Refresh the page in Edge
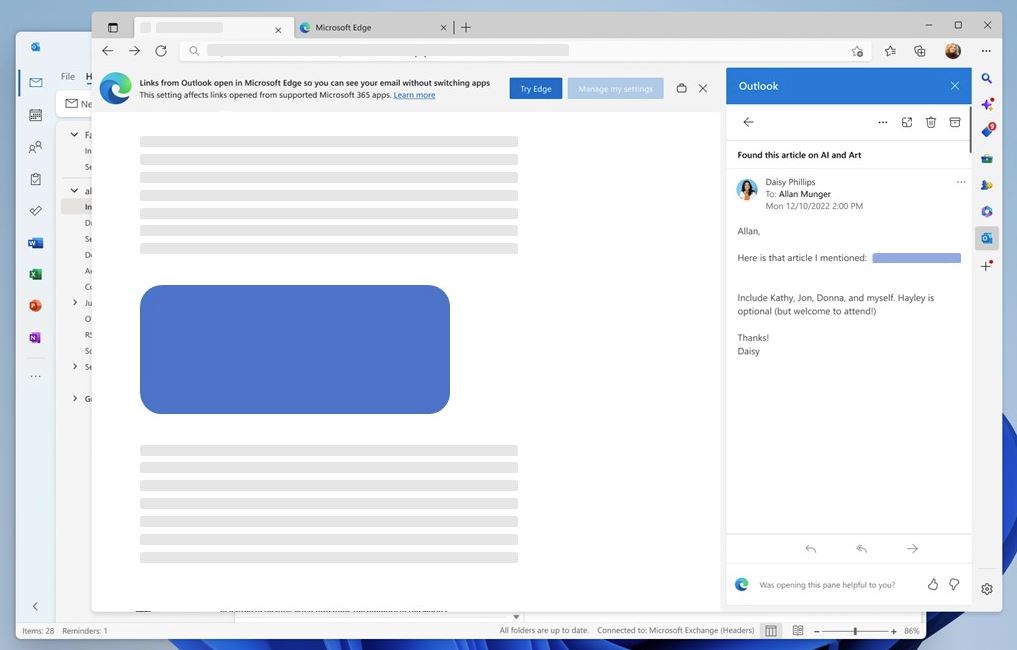This screenshot has width=1017, height=650. 161,51
